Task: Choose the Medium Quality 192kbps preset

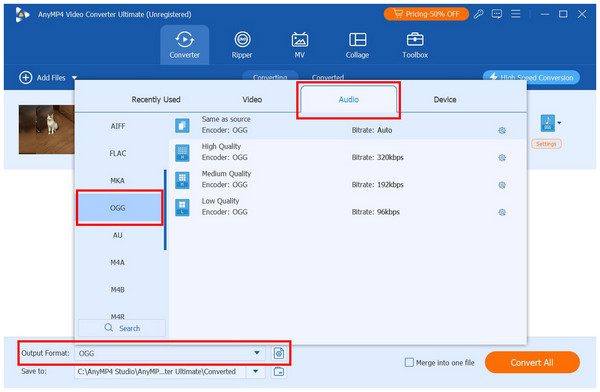Action: coord(347,180)
